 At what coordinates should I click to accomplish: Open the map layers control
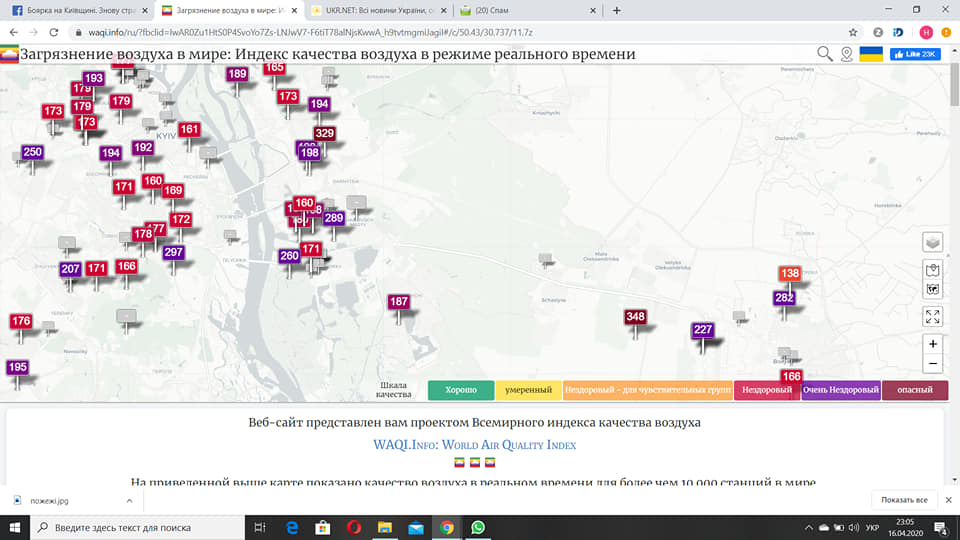click(932, 243)
